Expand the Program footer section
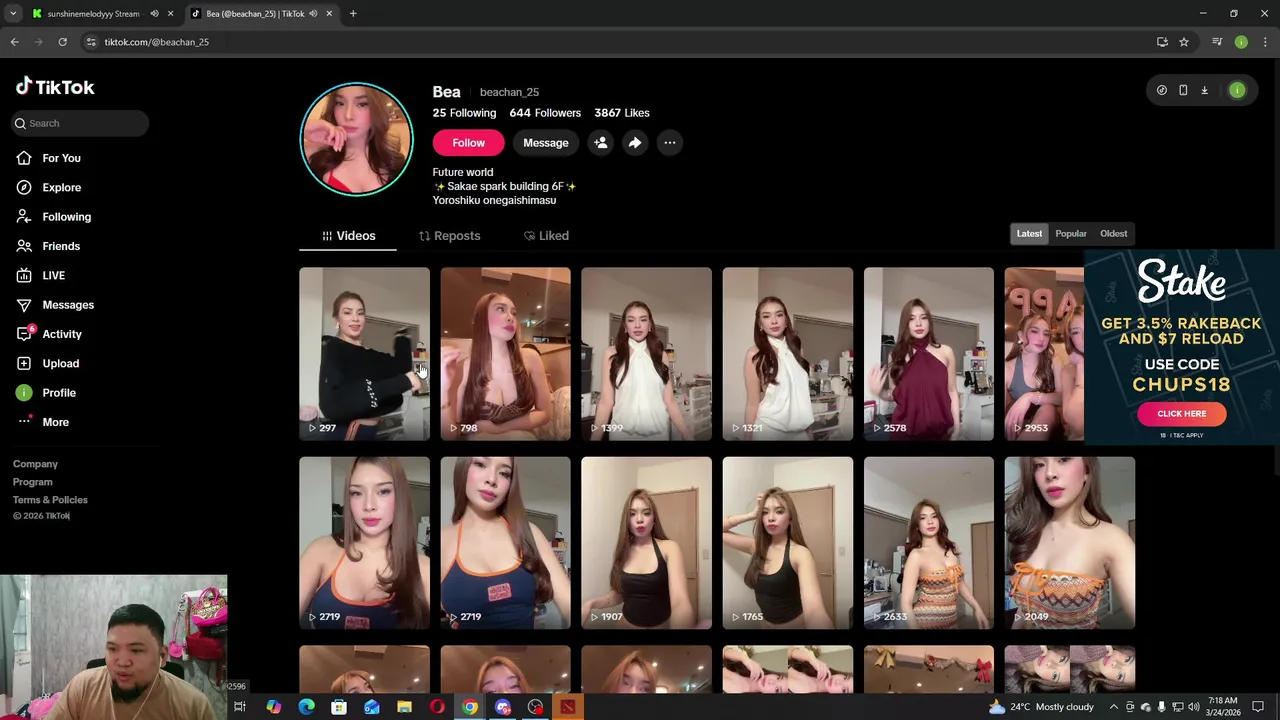This screenshot has width=1280, height=720. pyautogui.click(x=33, y=482)
